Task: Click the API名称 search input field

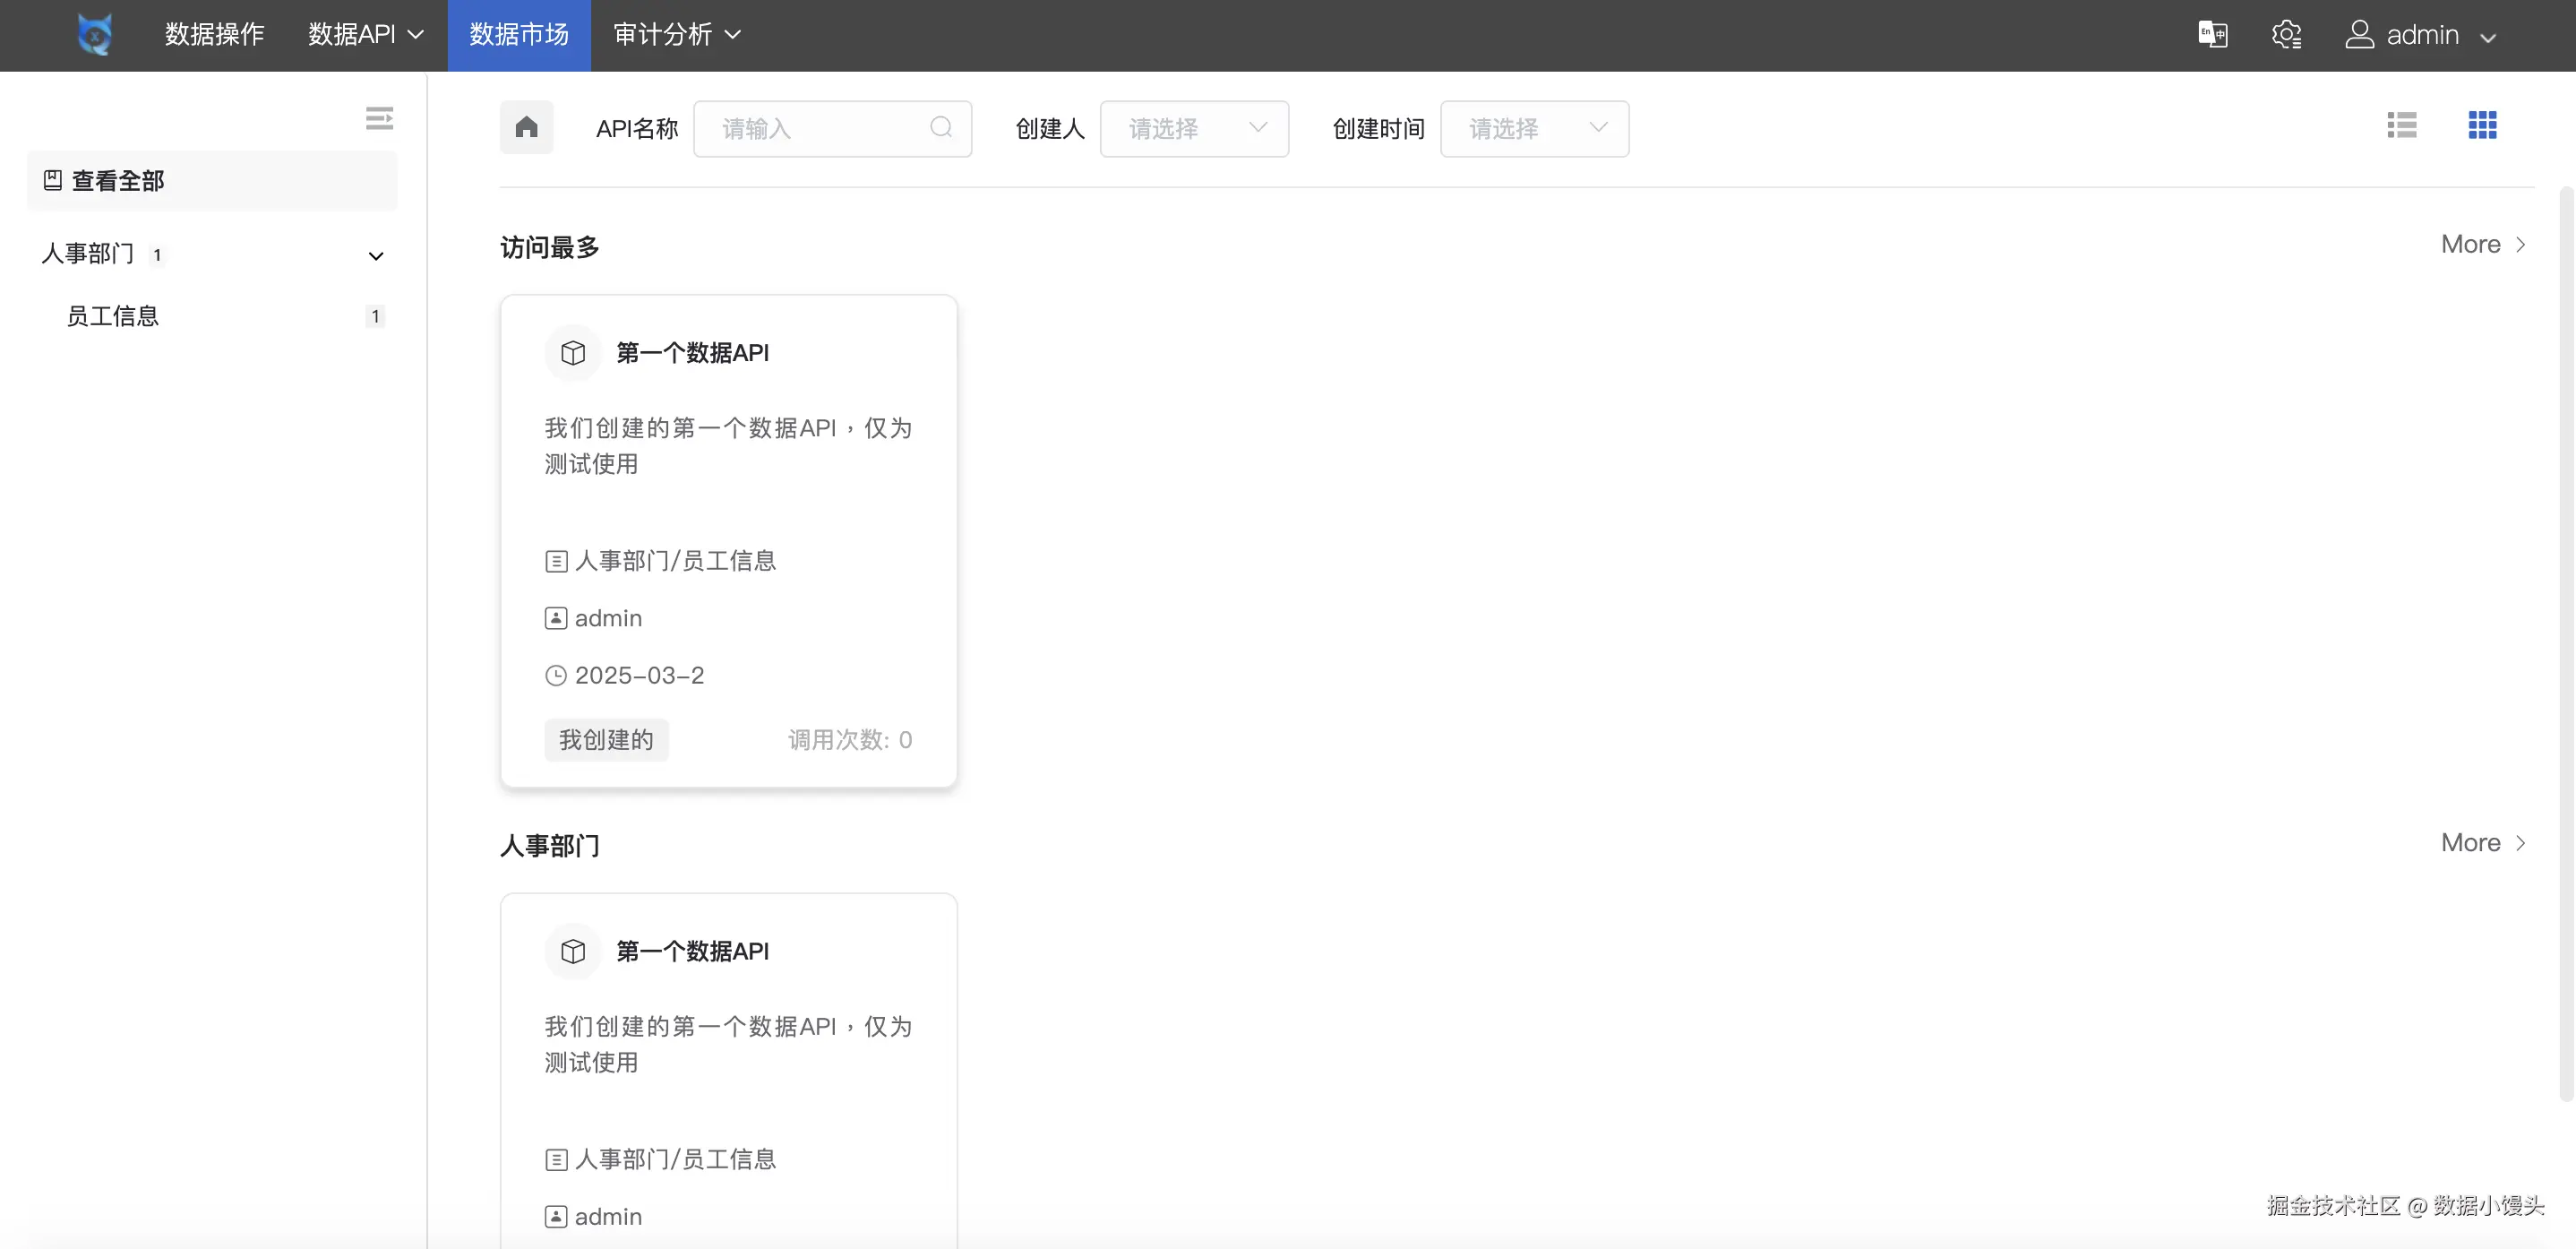Action: point(820,128)
